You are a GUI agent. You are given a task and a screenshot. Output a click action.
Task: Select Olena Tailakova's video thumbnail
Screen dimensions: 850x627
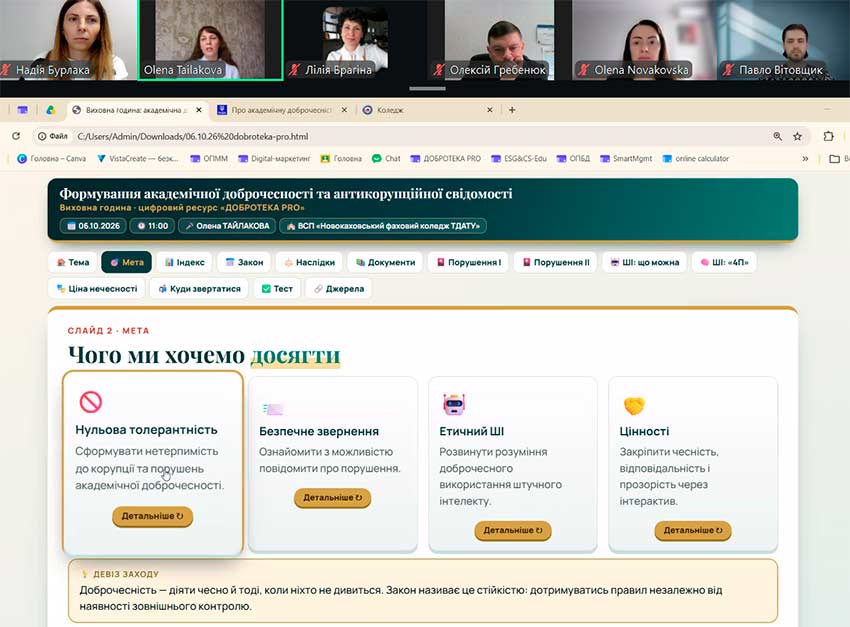(210, 40)
